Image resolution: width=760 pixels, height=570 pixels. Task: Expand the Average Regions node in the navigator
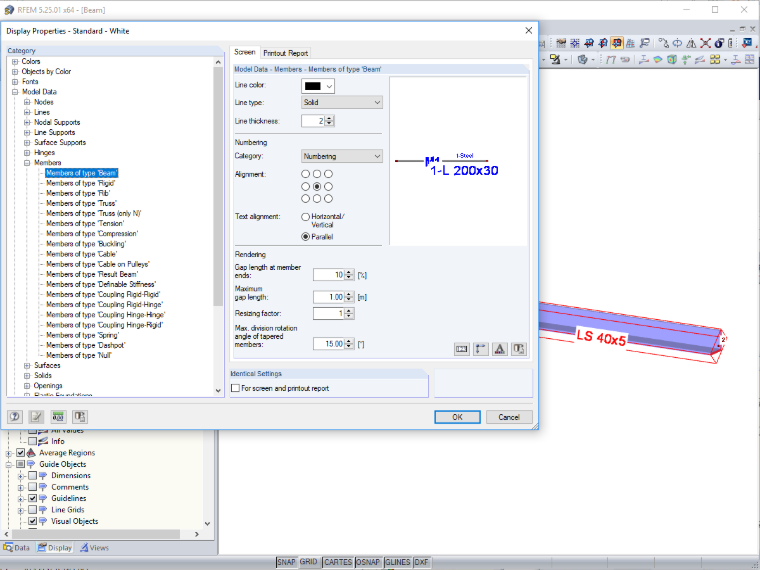pos(9,453)
